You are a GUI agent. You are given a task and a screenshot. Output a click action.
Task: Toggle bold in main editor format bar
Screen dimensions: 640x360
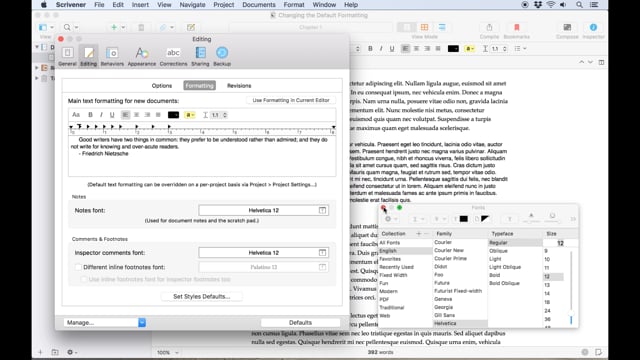[370, 49]
